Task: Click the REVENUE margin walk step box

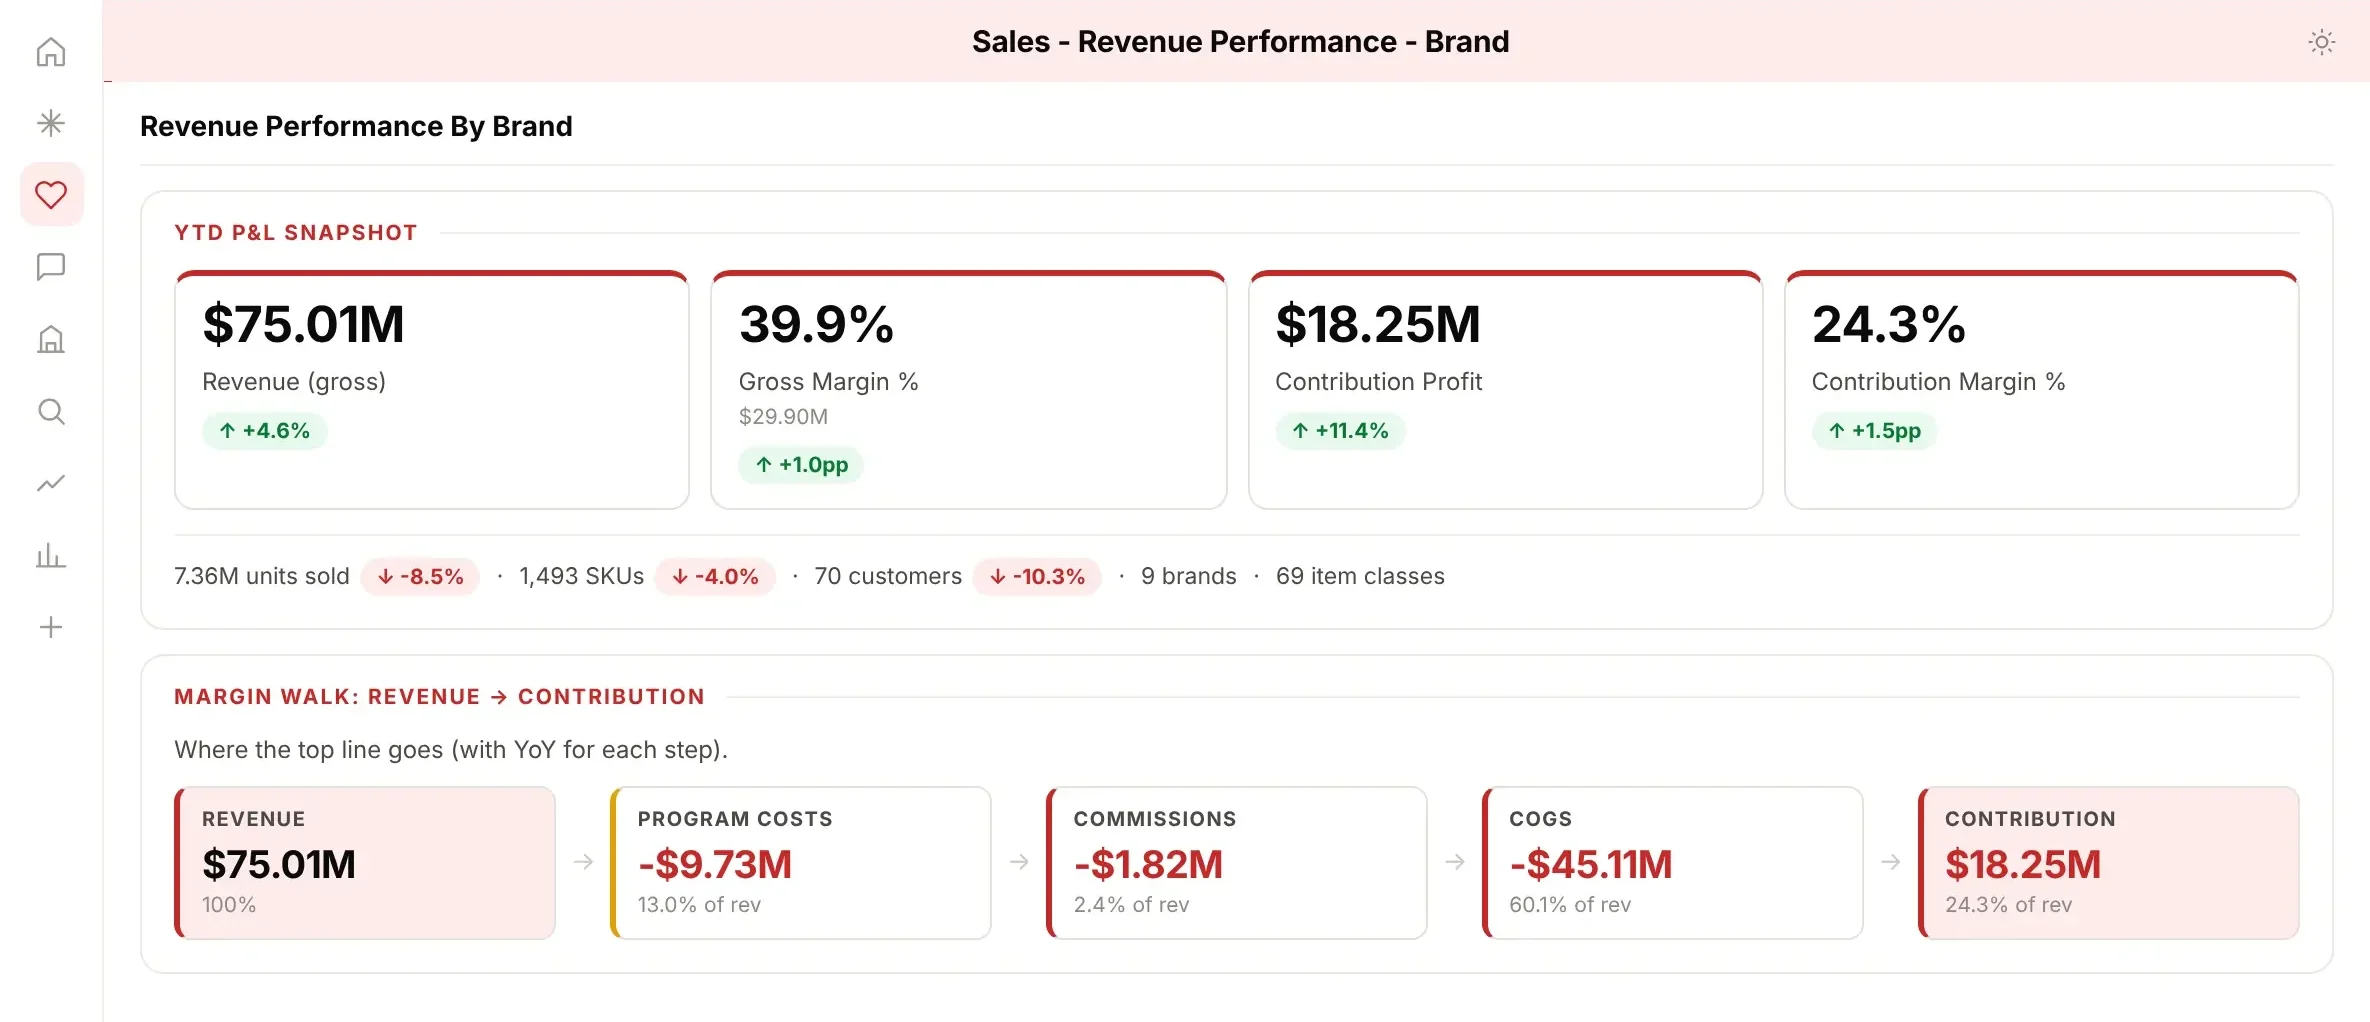Action: [x=365, y=863]
